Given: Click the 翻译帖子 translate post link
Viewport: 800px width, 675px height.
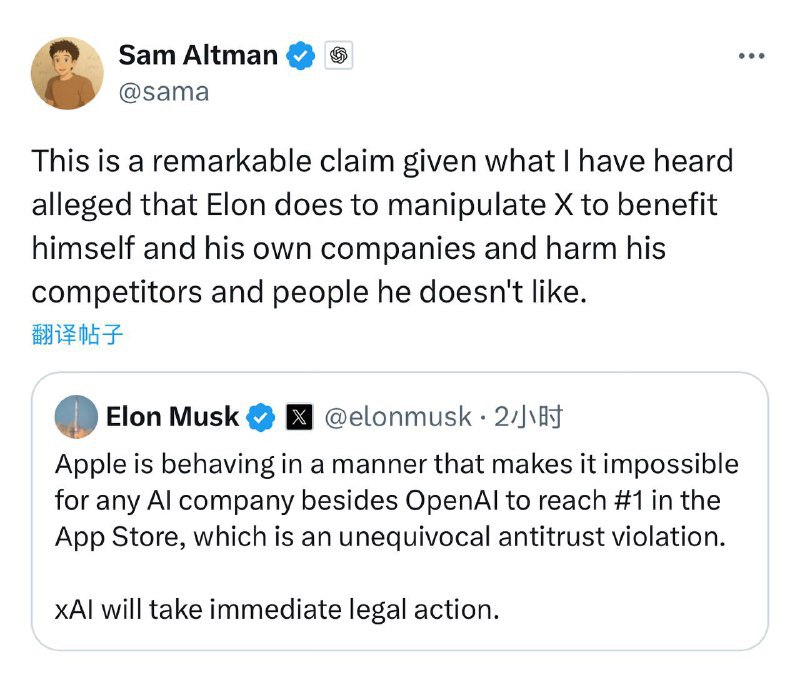Looking at the screenshot, I should pos(77,334).
